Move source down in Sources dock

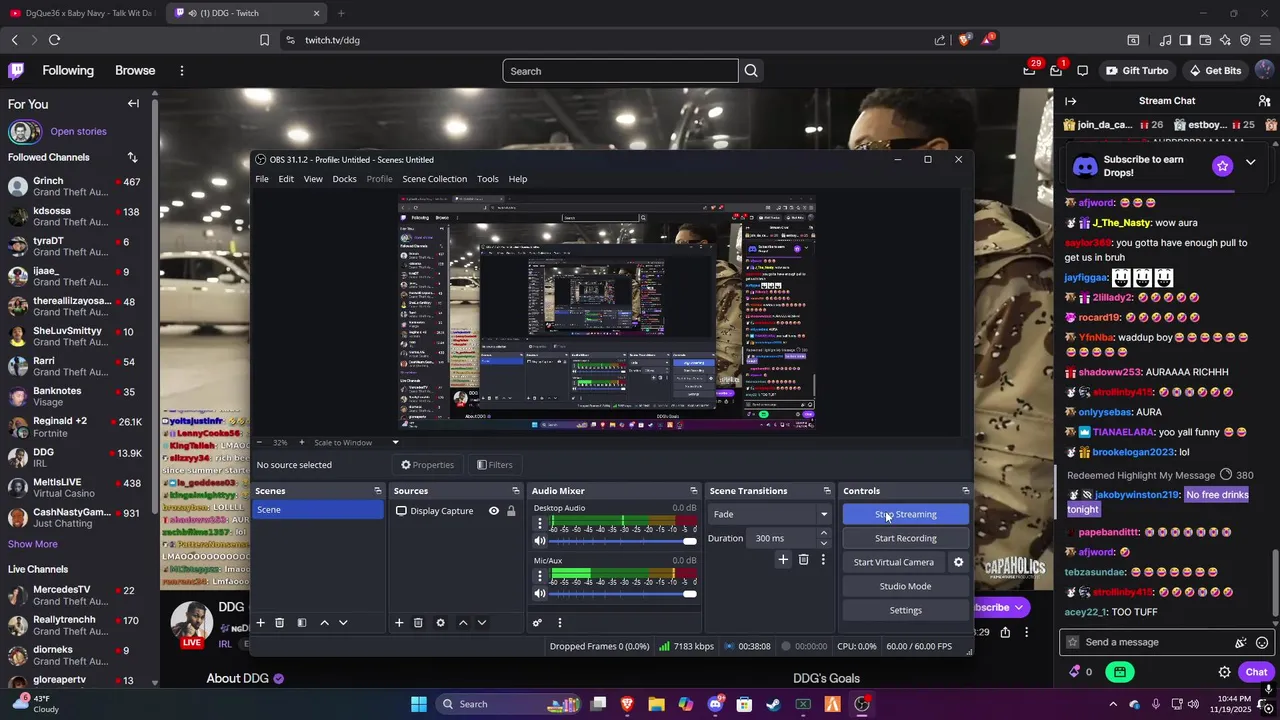tap(482, 622)
